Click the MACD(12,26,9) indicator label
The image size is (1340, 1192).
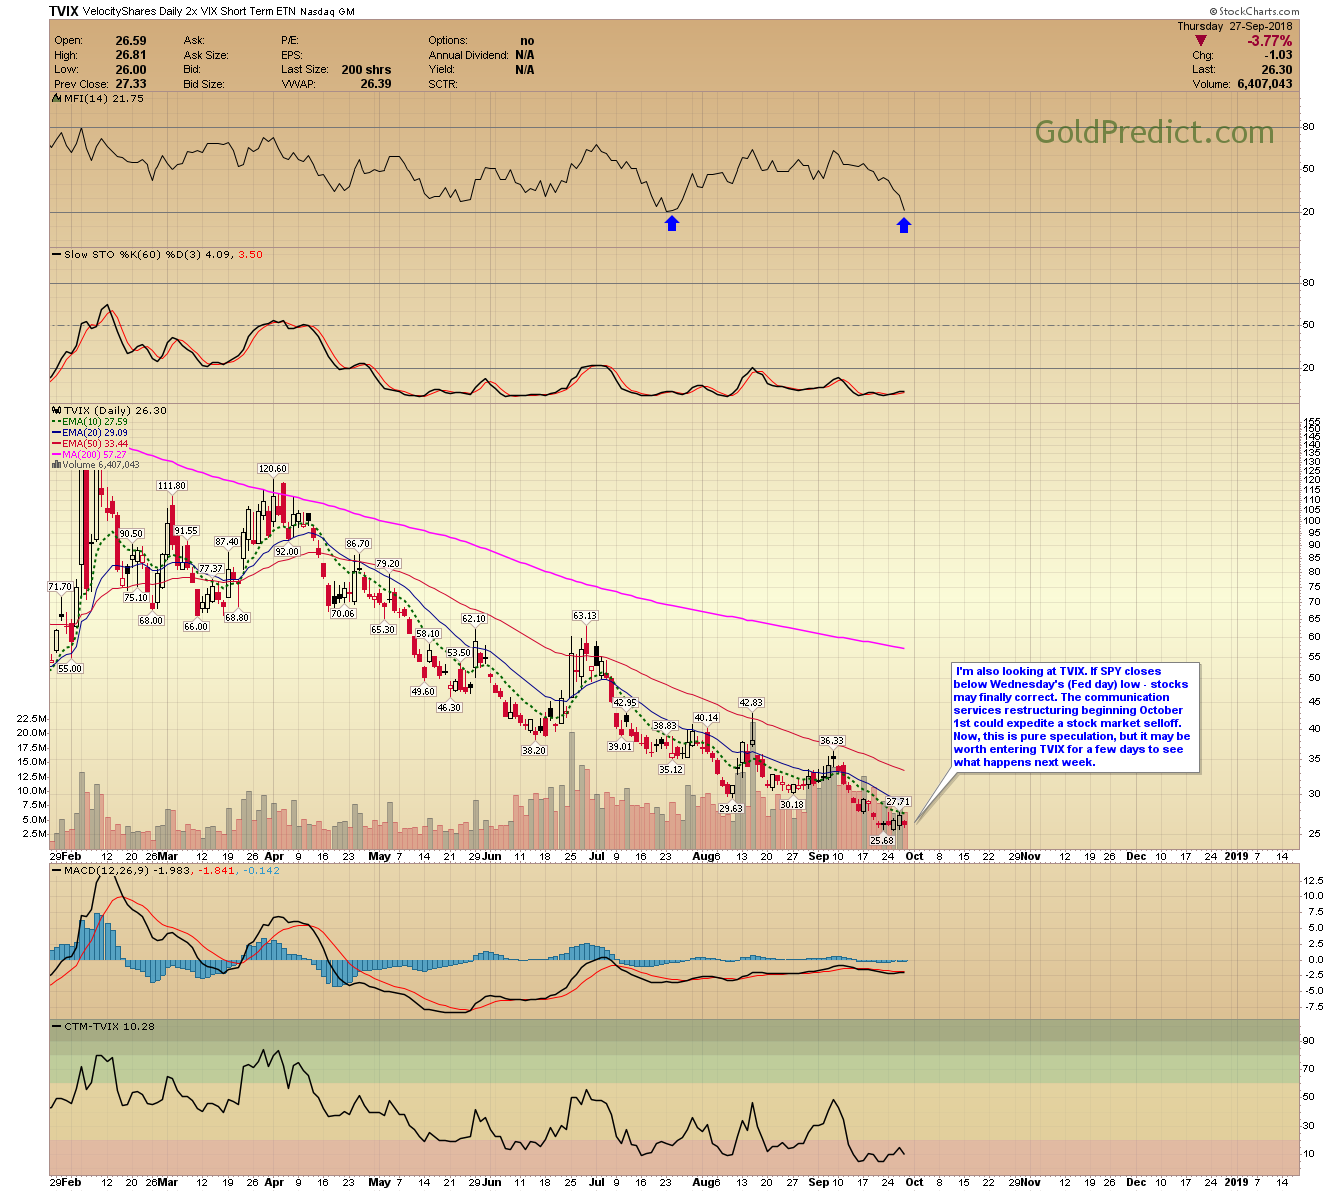click(x=172, y=870)
